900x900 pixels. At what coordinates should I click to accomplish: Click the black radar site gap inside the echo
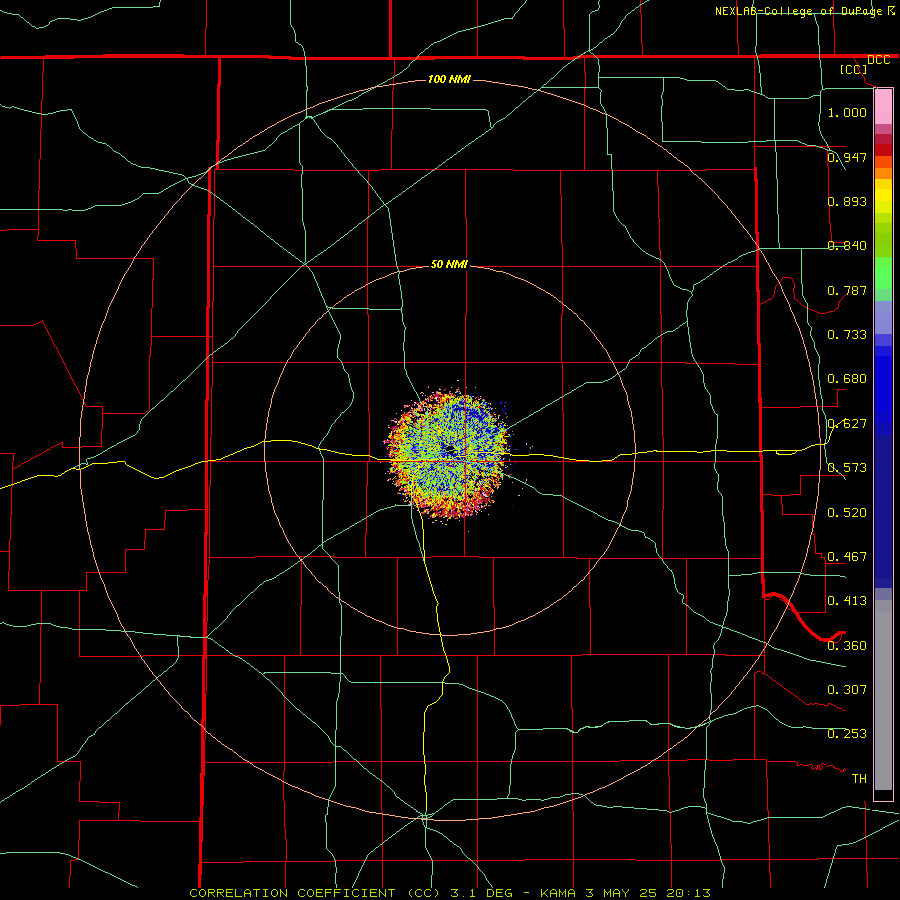449,449
